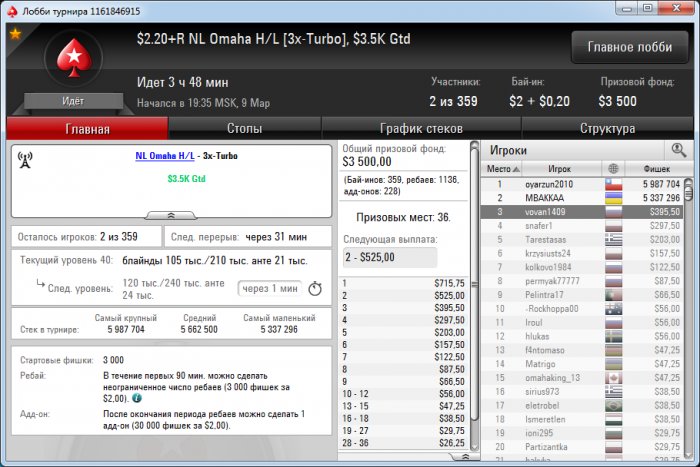Image resolution: width=700 pixels, height=467 pixels.
Task: Click third place payout $395,50 in payouts list
Action: pyautogui.click(x=449, y=308)
